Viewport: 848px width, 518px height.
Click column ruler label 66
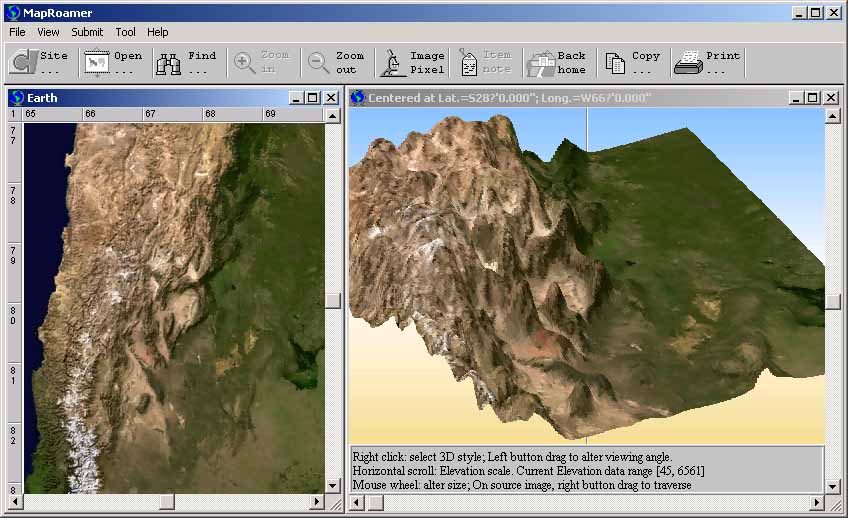coord(90,114)
